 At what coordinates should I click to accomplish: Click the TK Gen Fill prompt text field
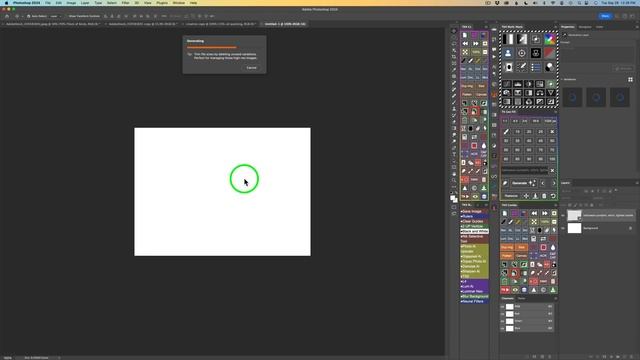pos(525,170)
